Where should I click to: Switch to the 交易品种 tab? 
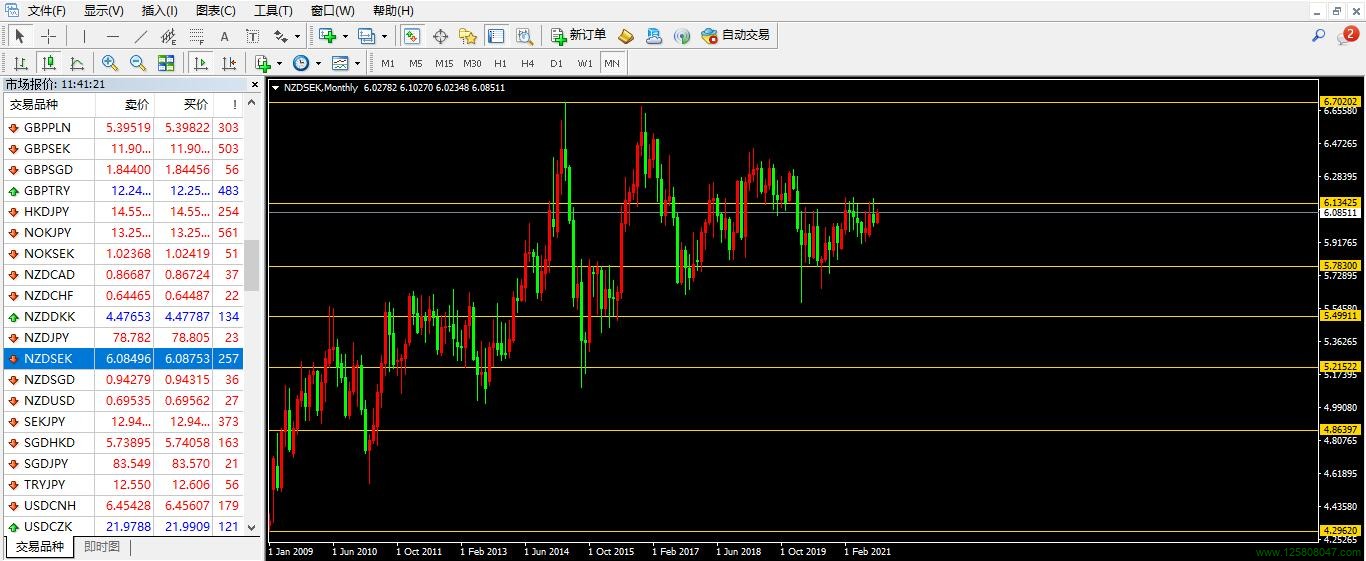(x=39, y=547)
